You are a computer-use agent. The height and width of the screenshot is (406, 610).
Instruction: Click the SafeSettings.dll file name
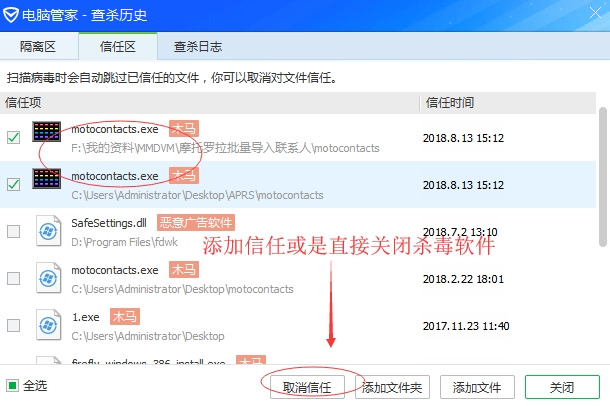(109, 223)
